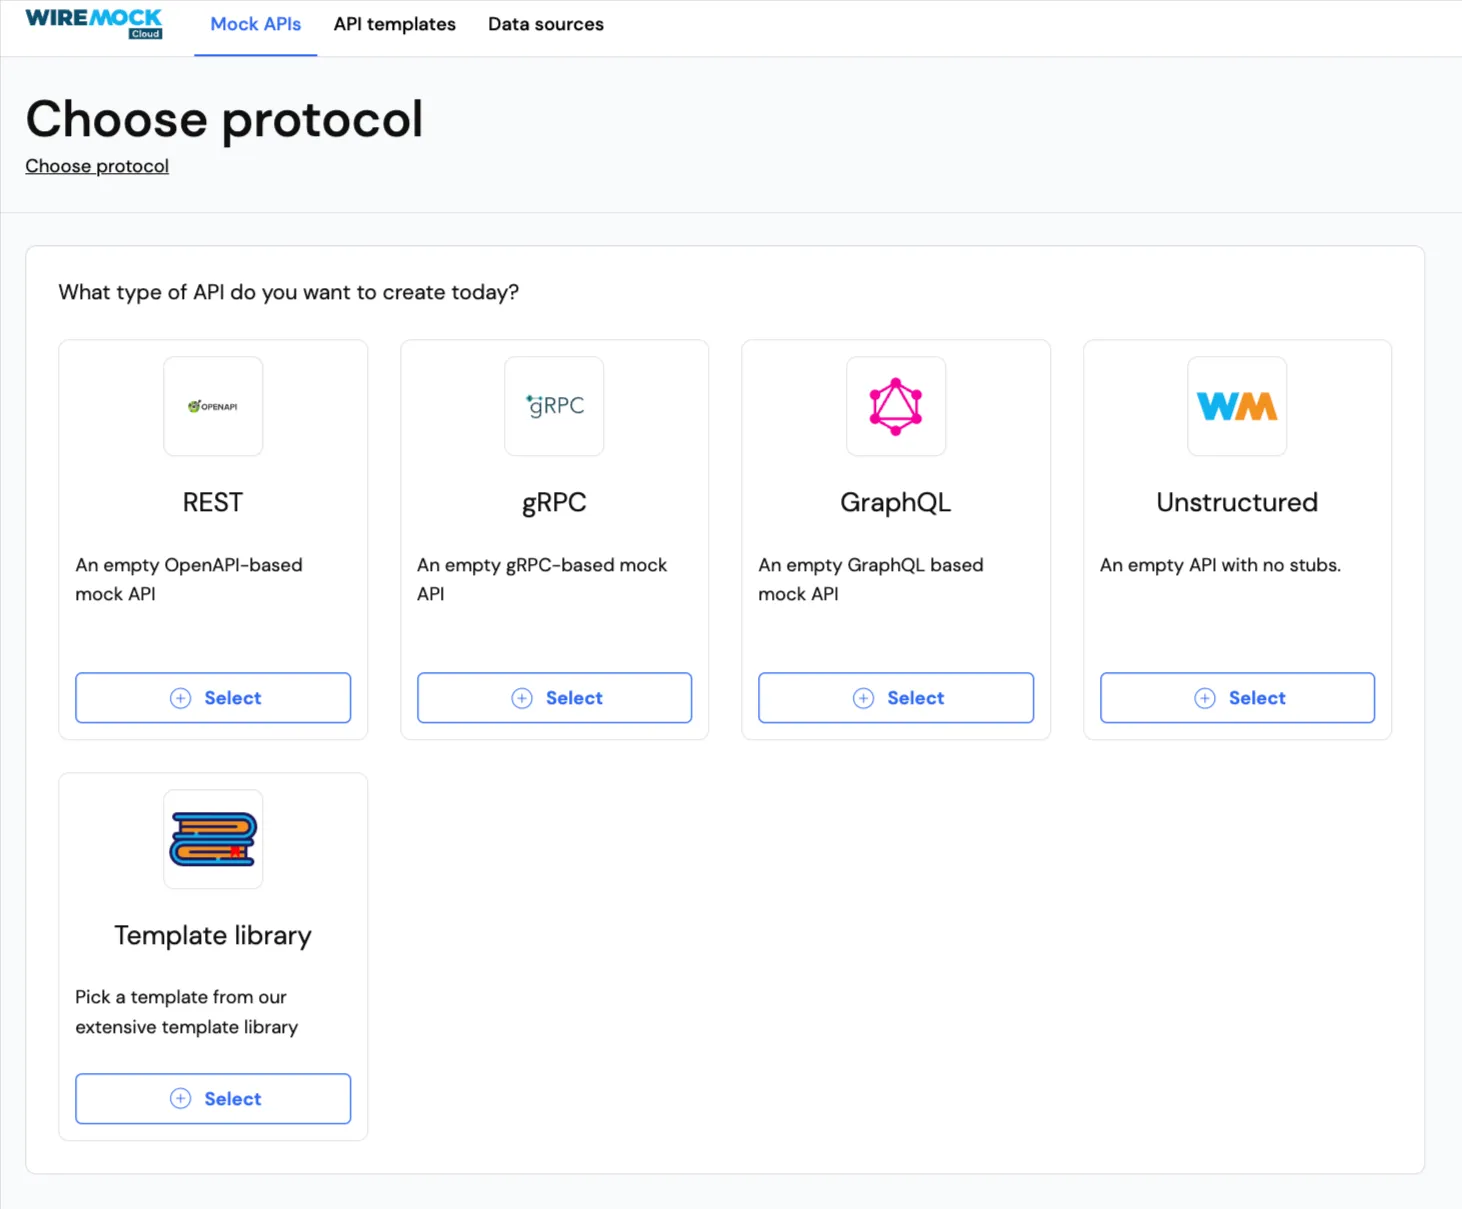This screenshot has height=1209, width=1462.
Task: Click the plus icon inside the REST Select button
Action: tap(180, 697)
